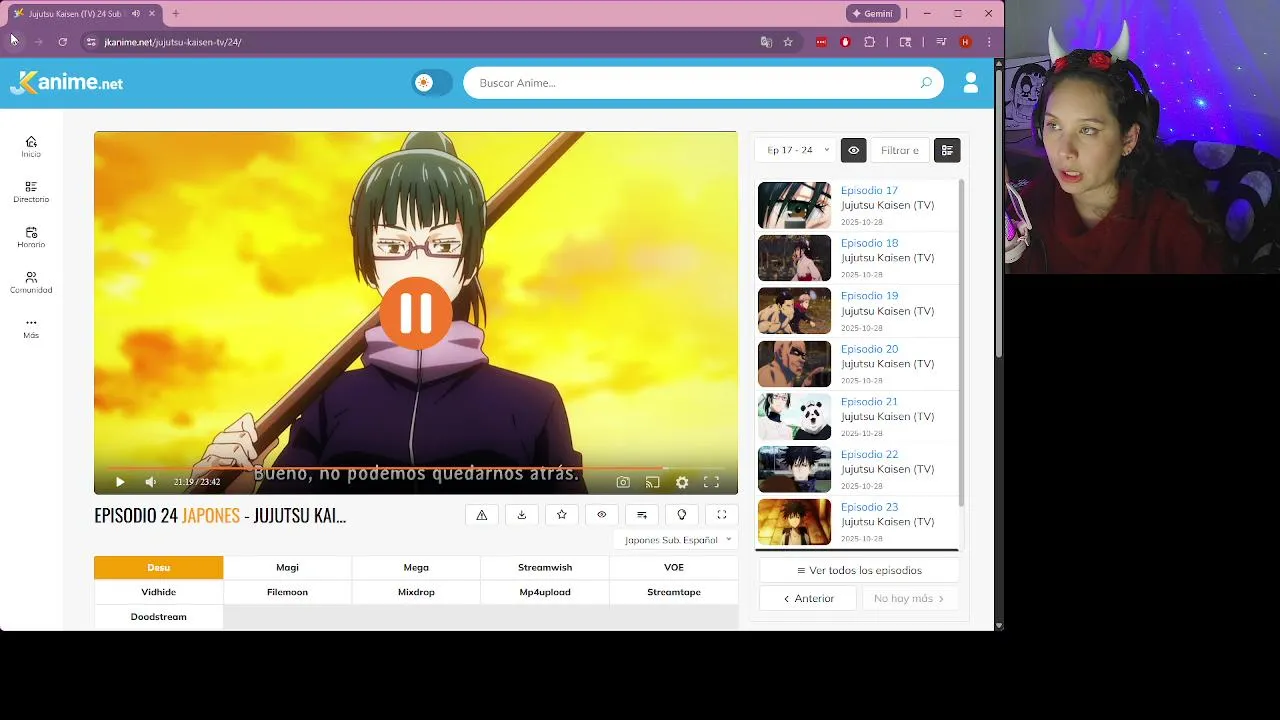Viewport: 1280px width, 720px height.
Task: Open Horario in the sidebar
Action: [31, 237]
